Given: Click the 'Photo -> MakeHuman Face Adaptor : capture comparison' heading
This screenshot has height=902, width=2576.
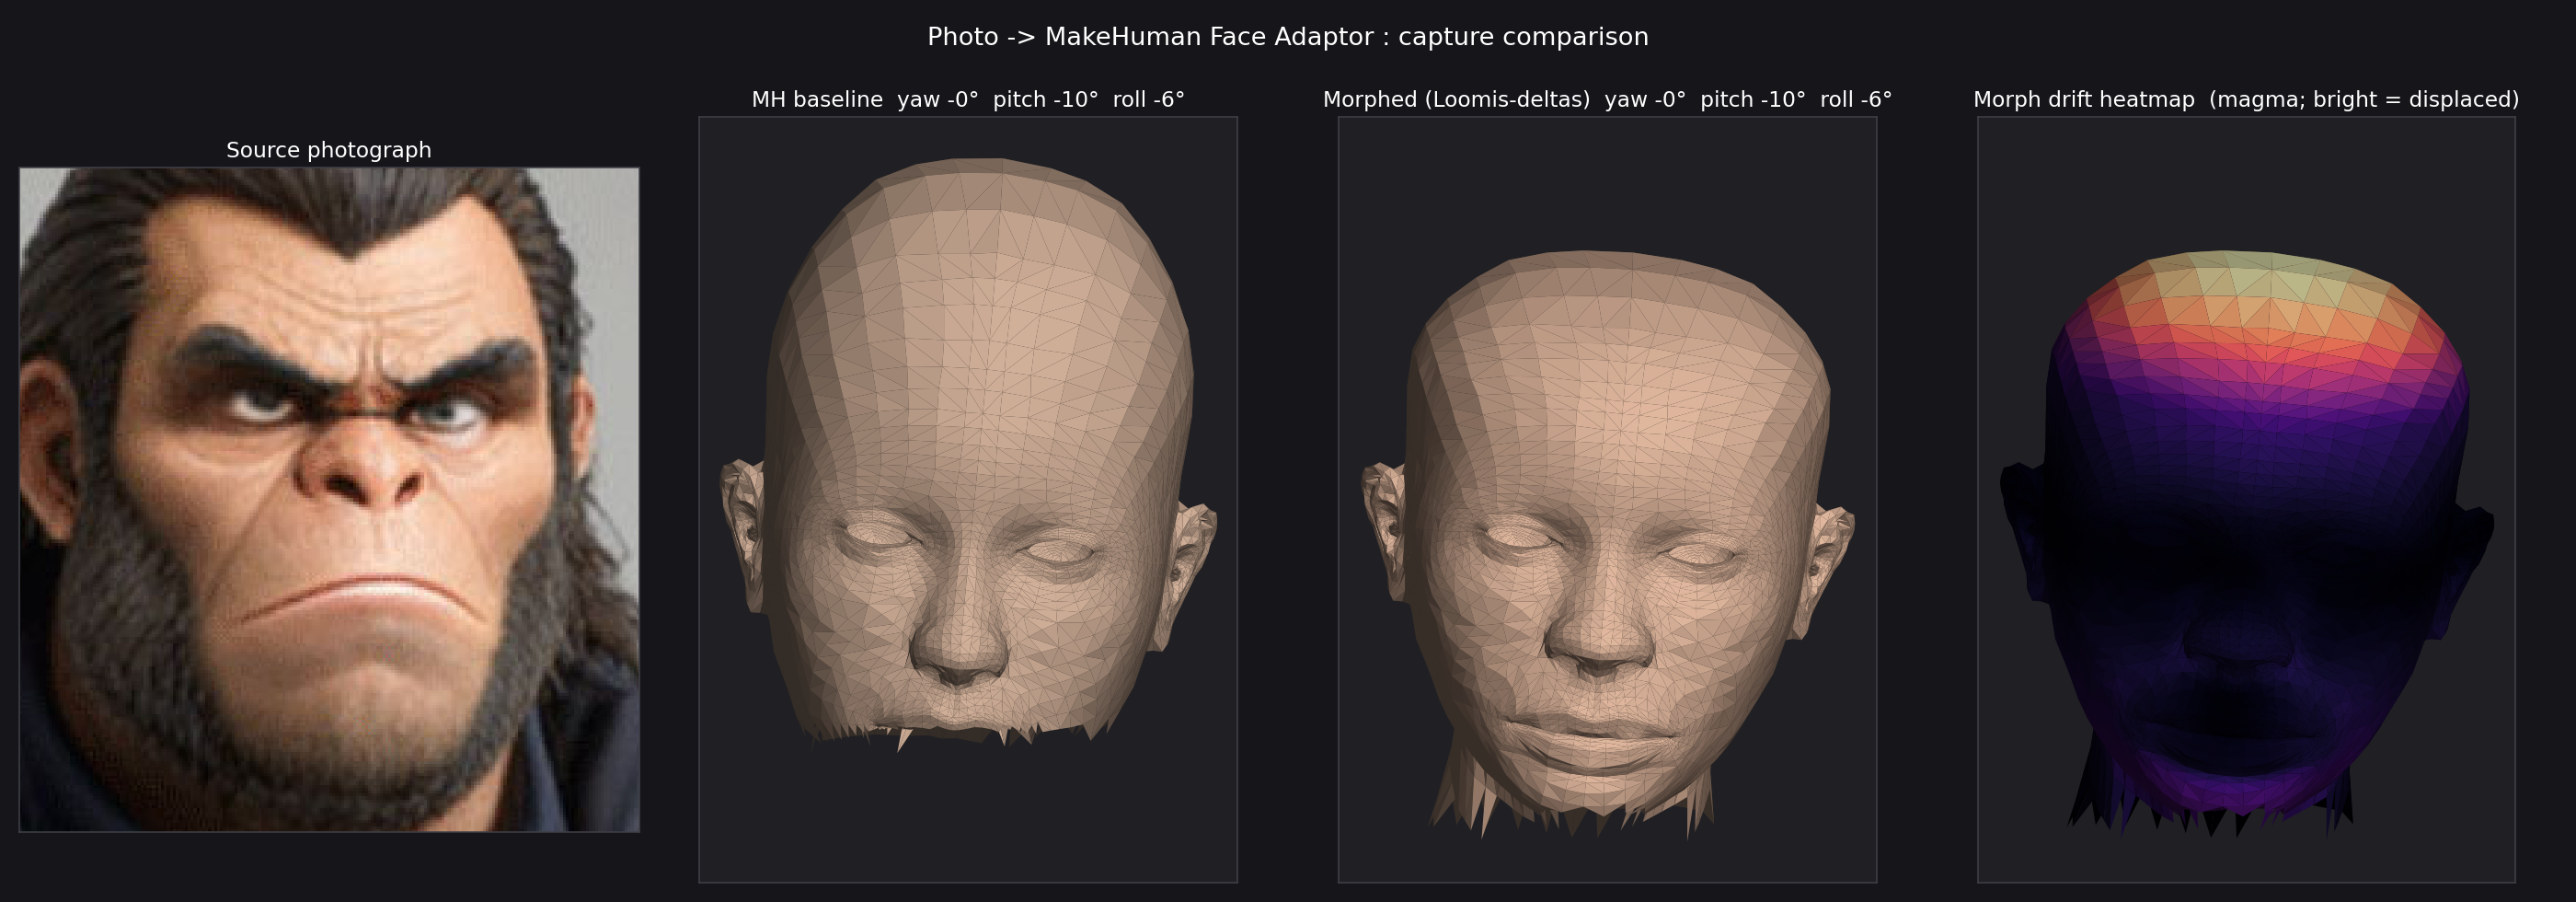Looking at the screenshot, I should pos(1288,37).
